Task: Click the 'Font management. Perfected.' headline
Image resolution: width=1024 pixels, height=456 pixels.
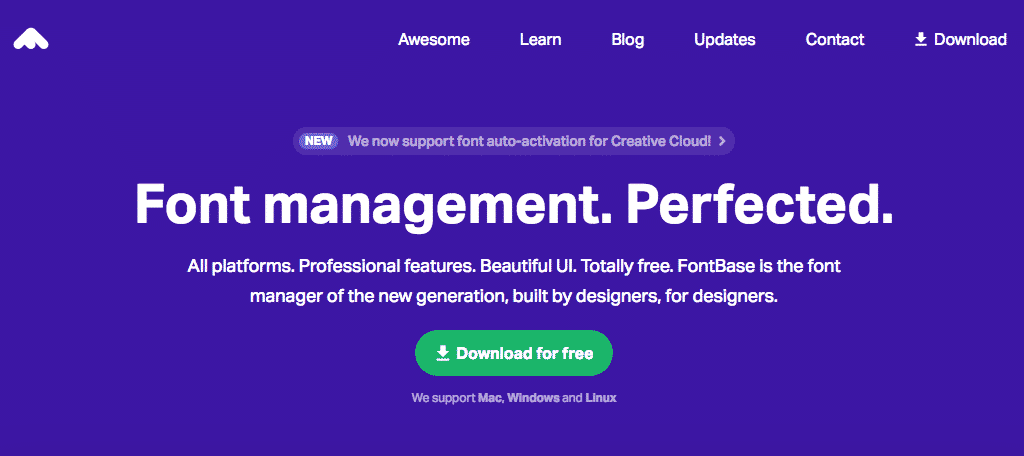Action: pyautogui.click(x=513, y=204)
